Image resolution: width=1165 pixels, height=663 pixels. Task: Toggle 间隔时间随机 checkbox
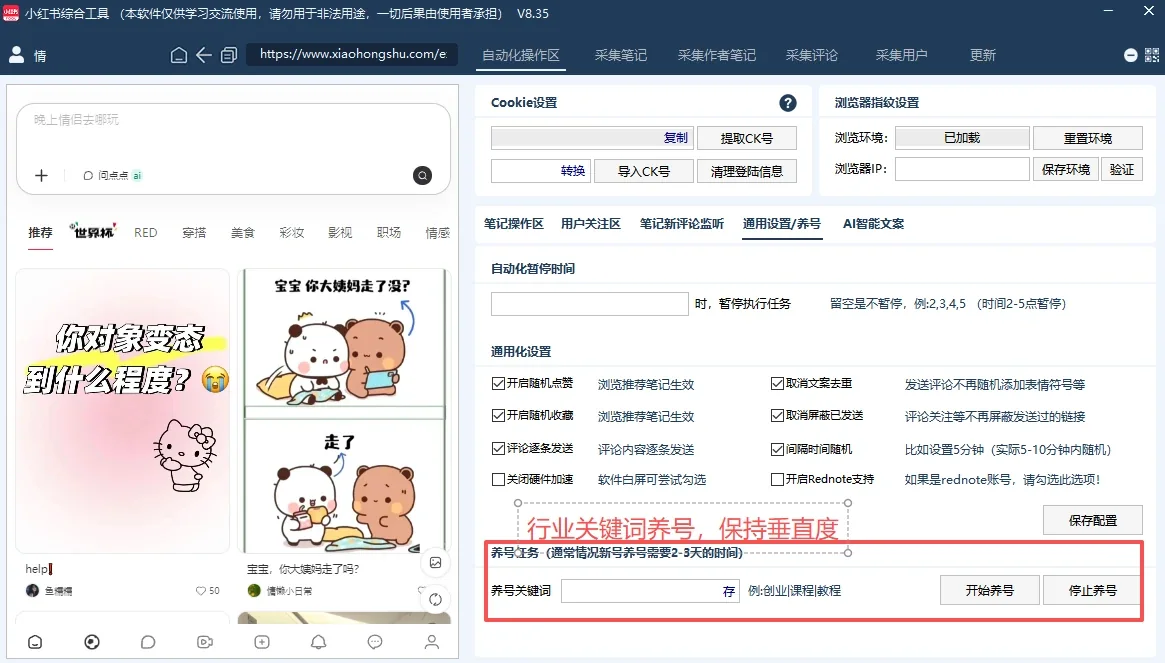pos(777,449)
